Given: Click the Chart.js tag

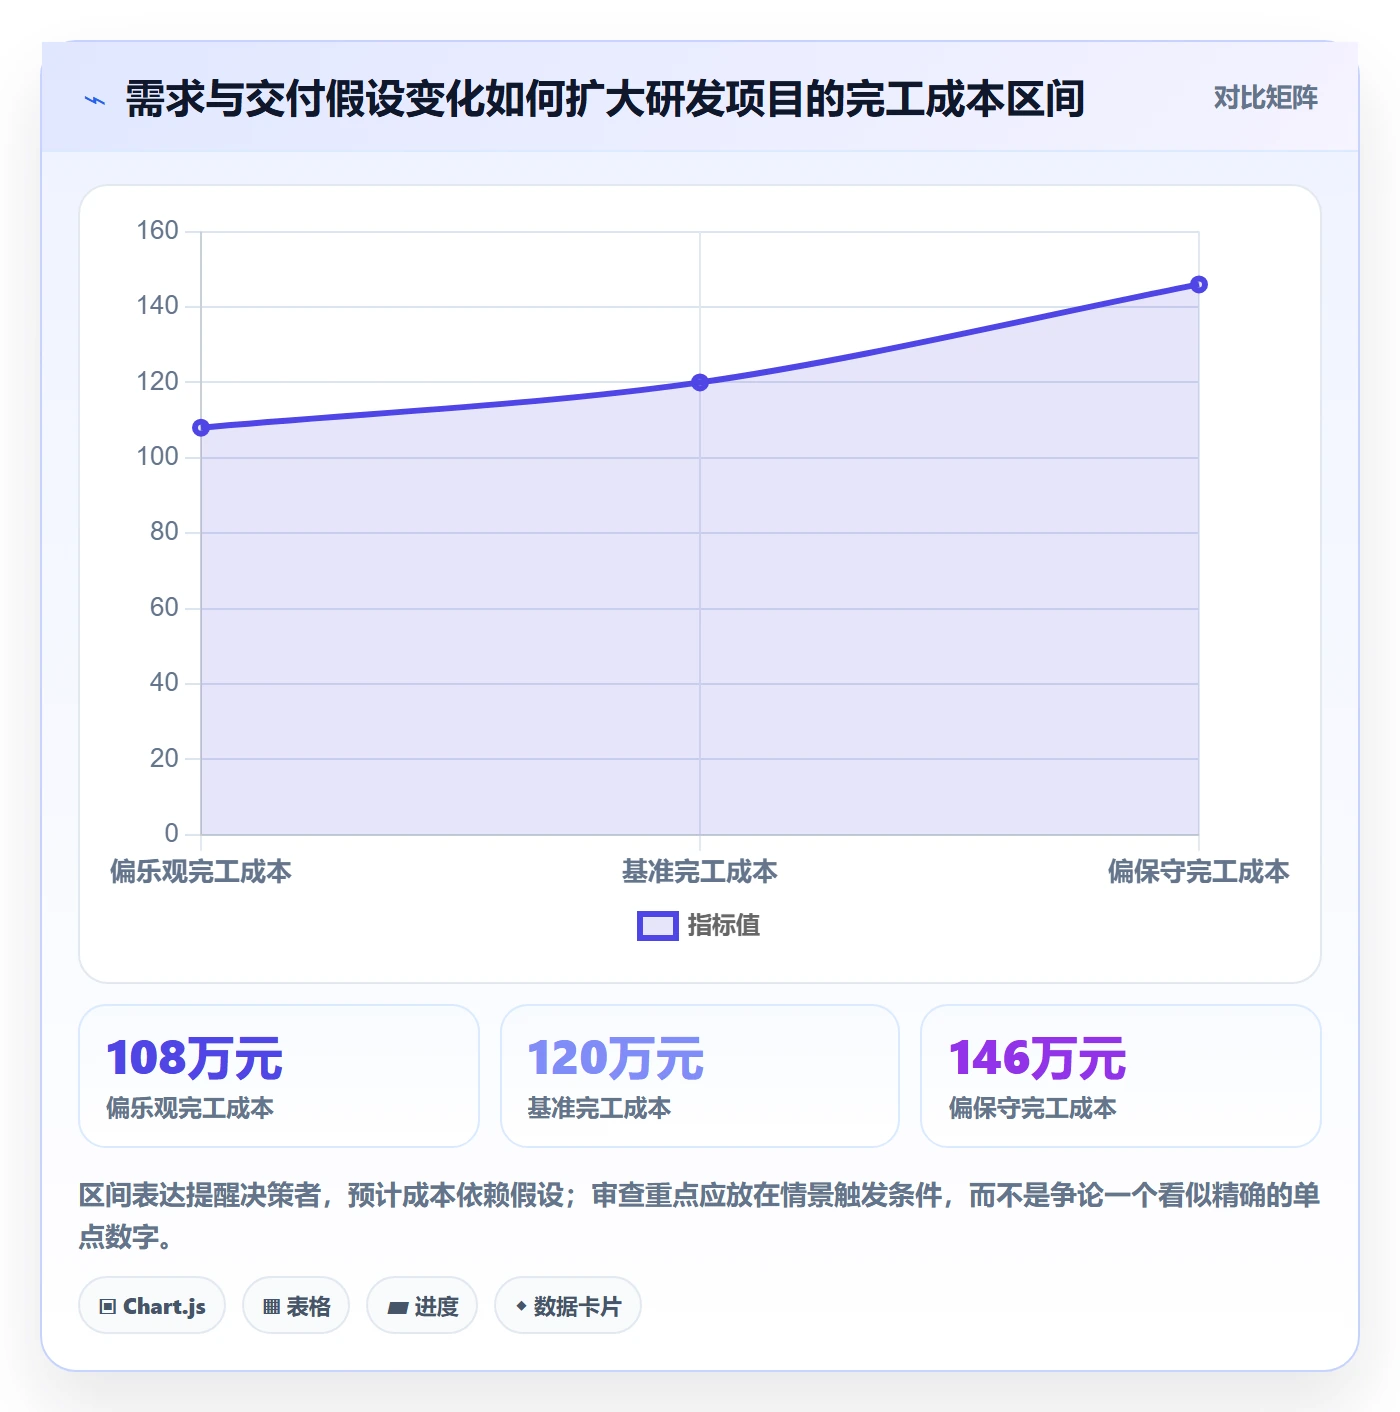Looking at the screenshot, I should (x=152, y=1306).
